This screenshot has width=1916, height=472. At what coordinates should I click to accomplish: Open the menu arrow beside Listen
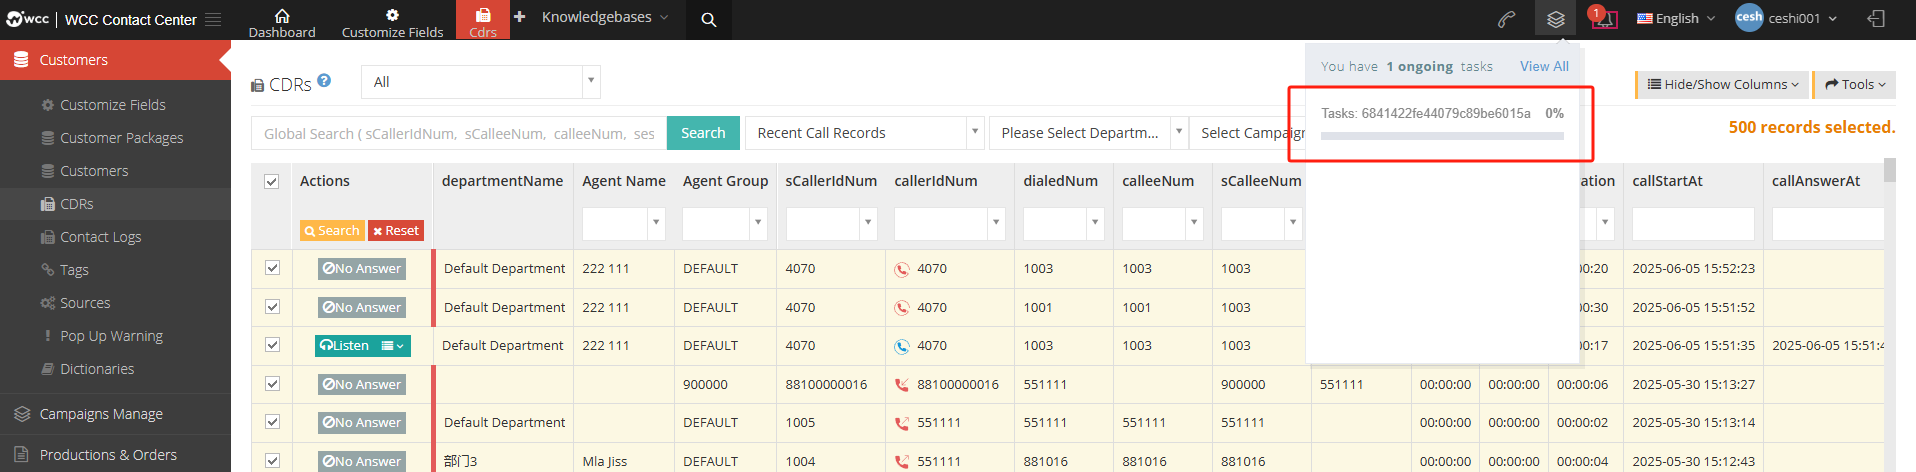pos(393,346)
